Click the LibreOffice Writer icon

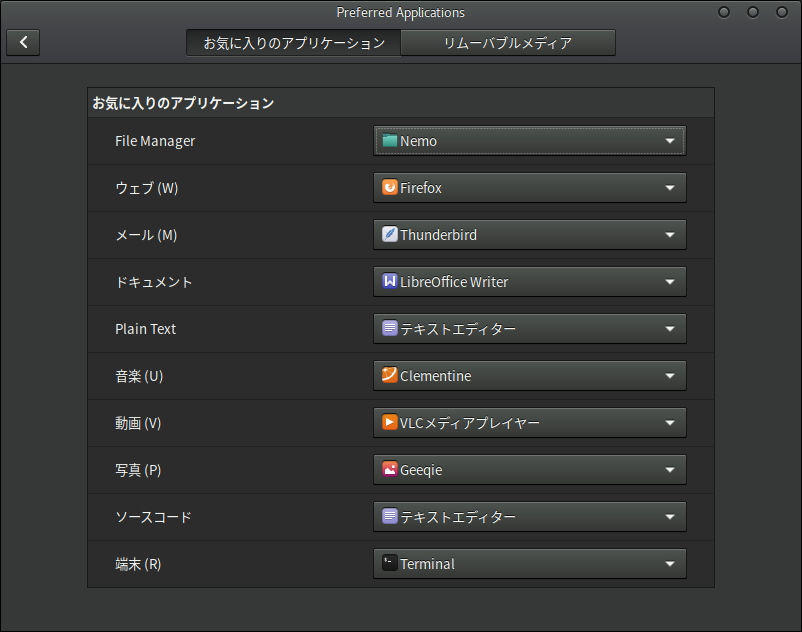390,281
